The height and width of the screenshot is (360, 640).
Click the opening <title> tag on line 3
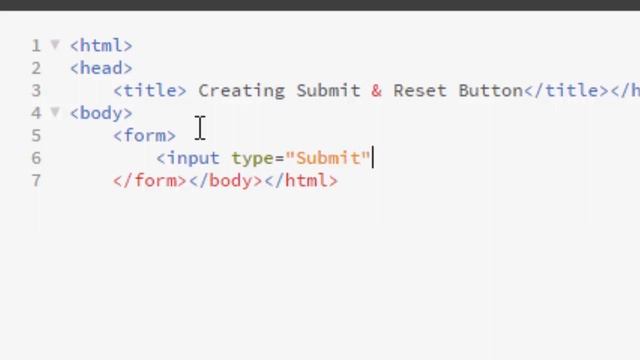[x=150, y=91]
